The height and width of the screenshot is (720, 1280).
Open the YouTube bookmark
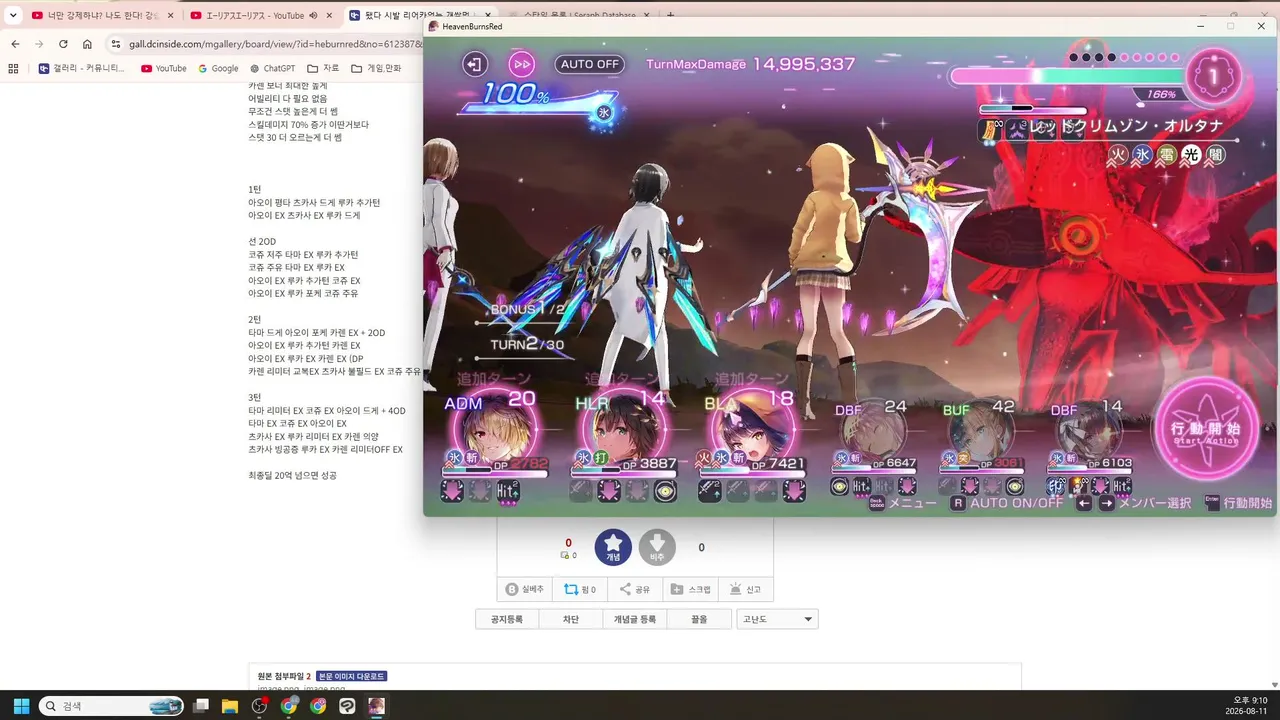[x=164, y=68]
